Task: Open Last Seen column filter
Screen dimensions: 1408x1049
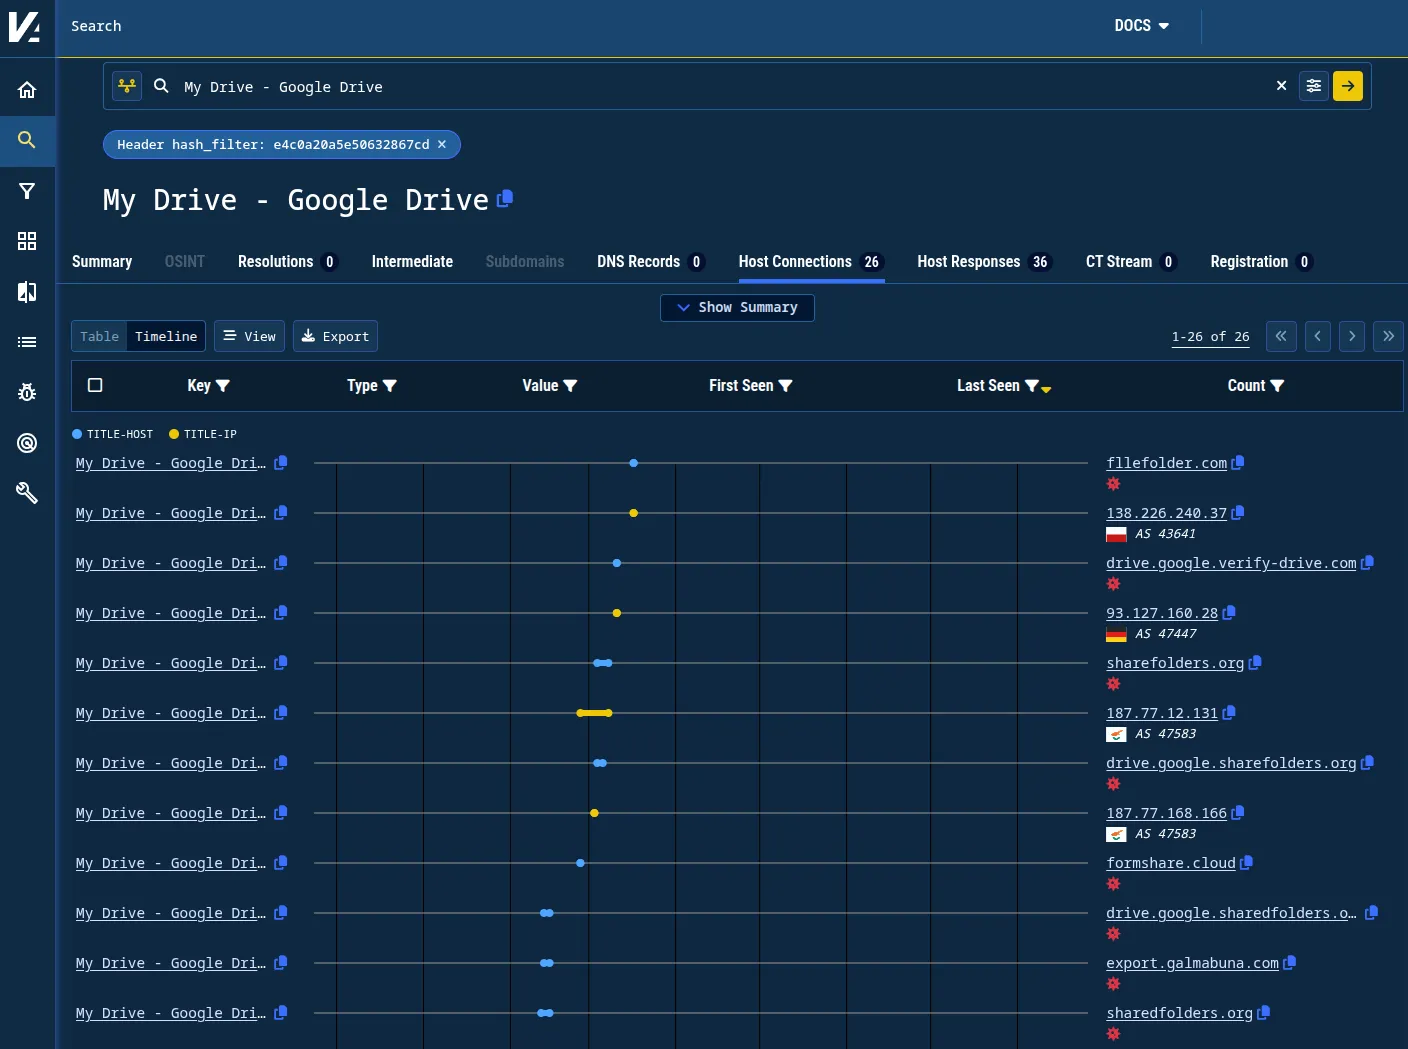Action: tap(1032, 385)
